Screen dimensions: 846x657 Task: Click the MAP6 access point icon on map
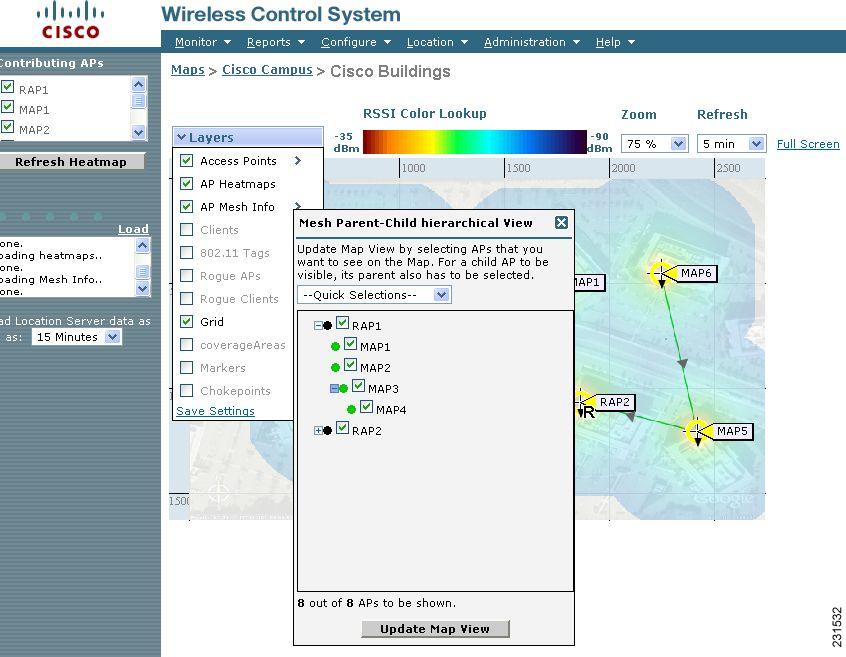click(x=661, y=273)
